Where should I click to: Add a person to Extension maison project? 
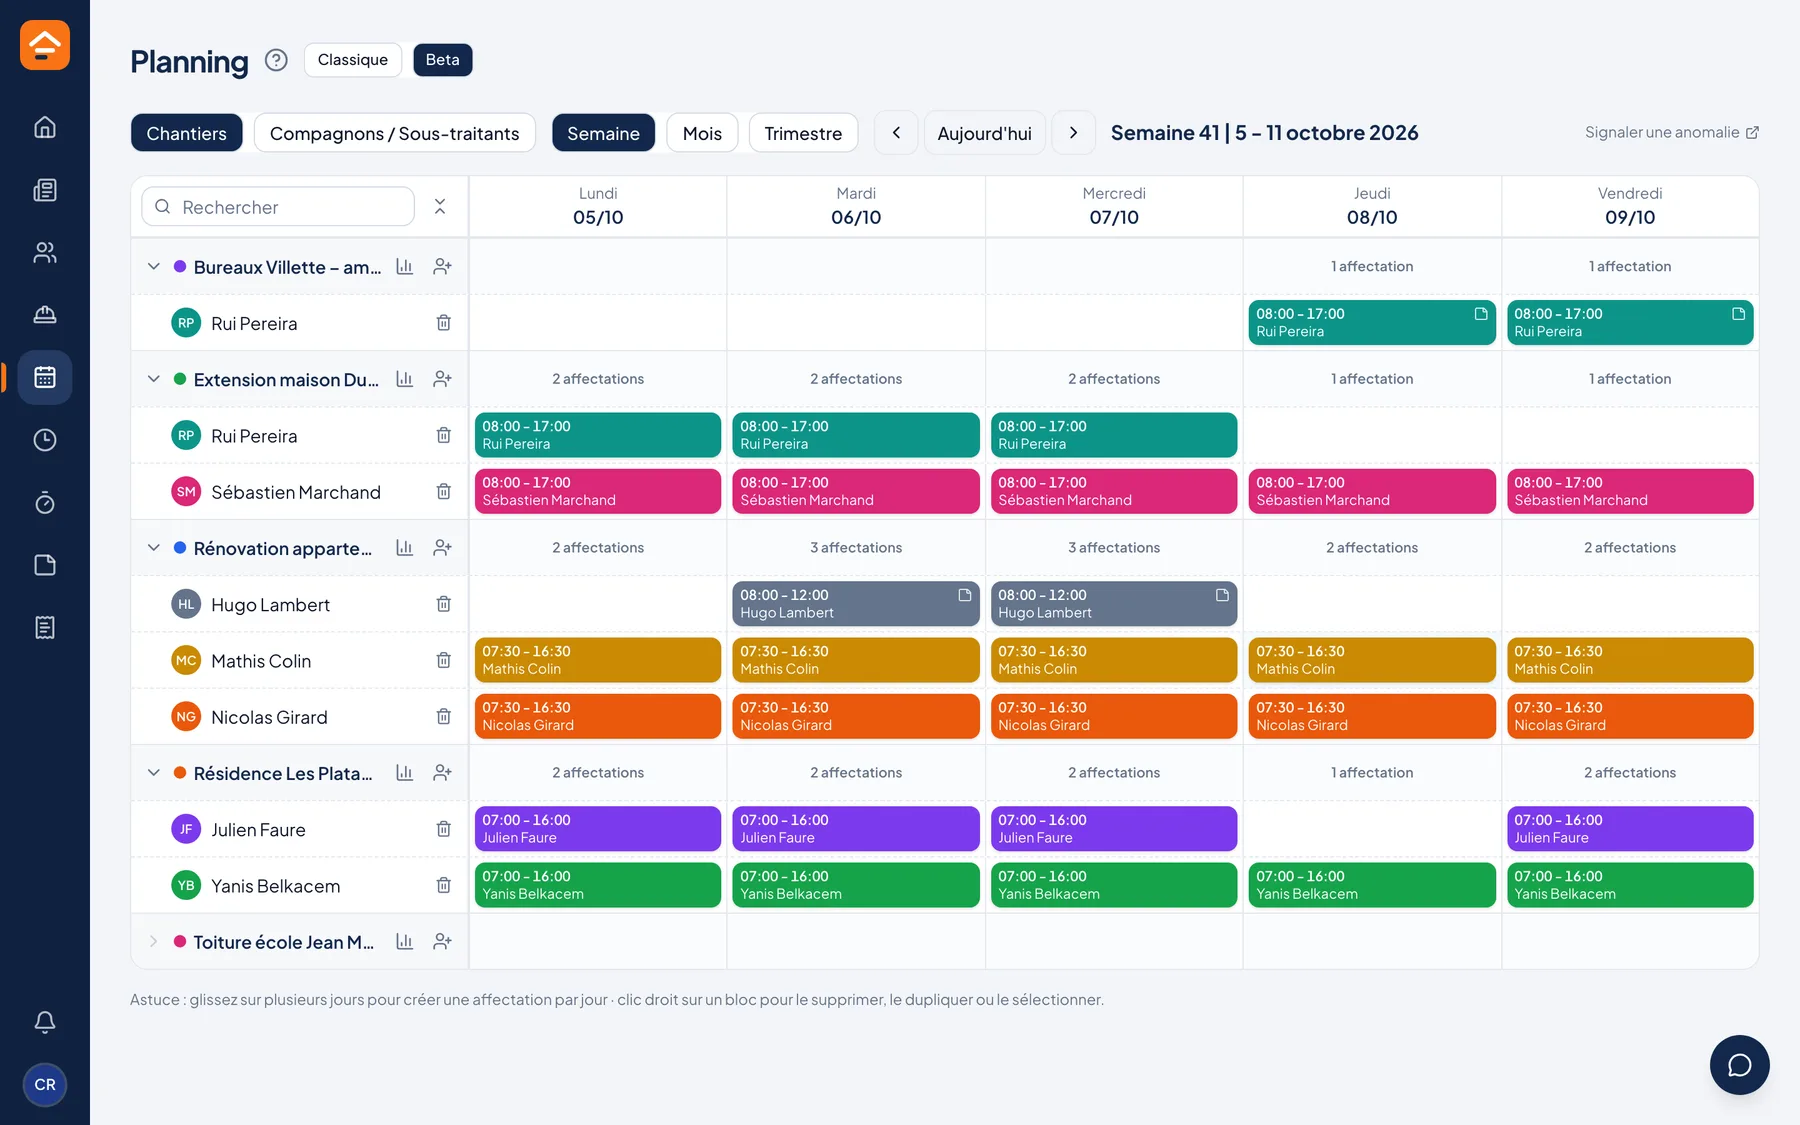pos(442,379)
